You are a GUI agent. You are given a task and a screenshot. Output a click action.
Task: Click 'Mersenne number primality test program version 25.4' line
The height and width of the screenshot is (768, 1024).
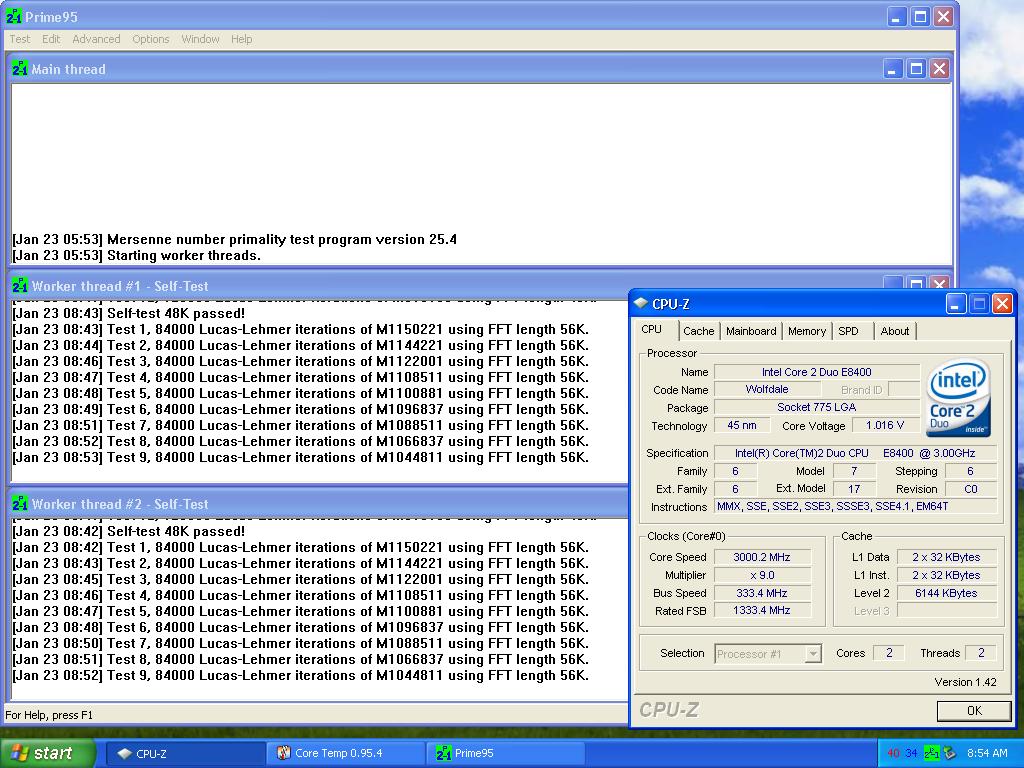click(x=282, y=239)
